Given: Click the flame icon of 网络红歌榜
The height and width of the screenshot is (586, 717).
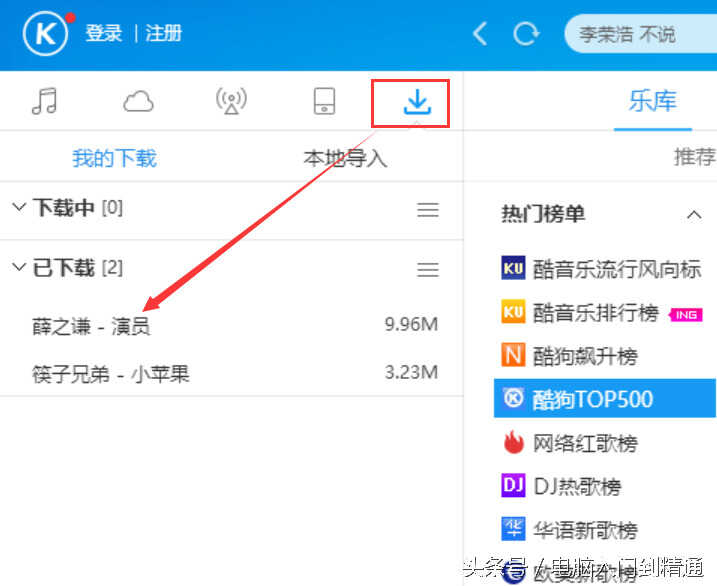Looking at the screenshot, I should (x=513, y=442).
